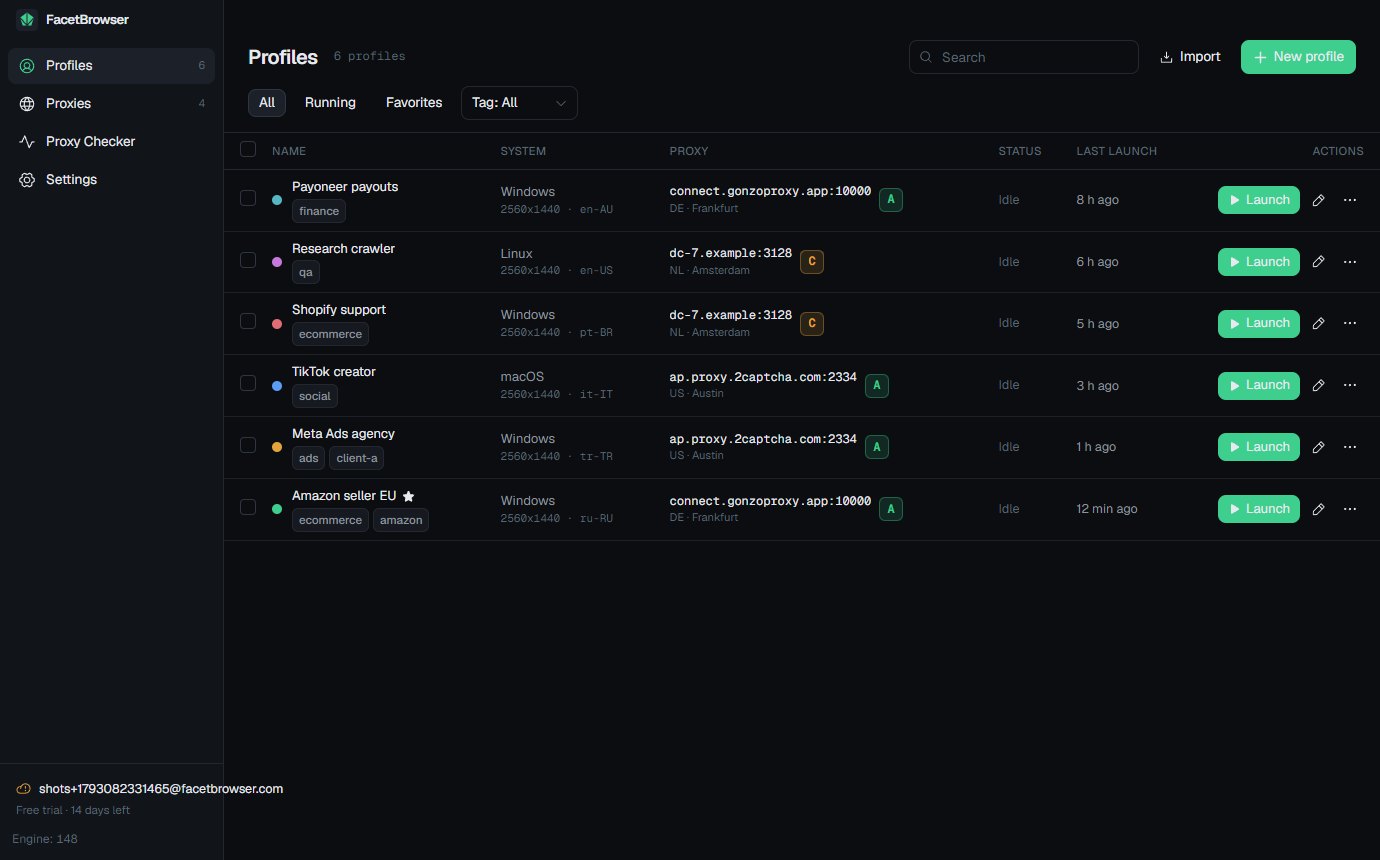Click the cloud sync icon beside account email
Image resolution: width=1380 pixels, height=860 pixels.
tap(24, 789)
